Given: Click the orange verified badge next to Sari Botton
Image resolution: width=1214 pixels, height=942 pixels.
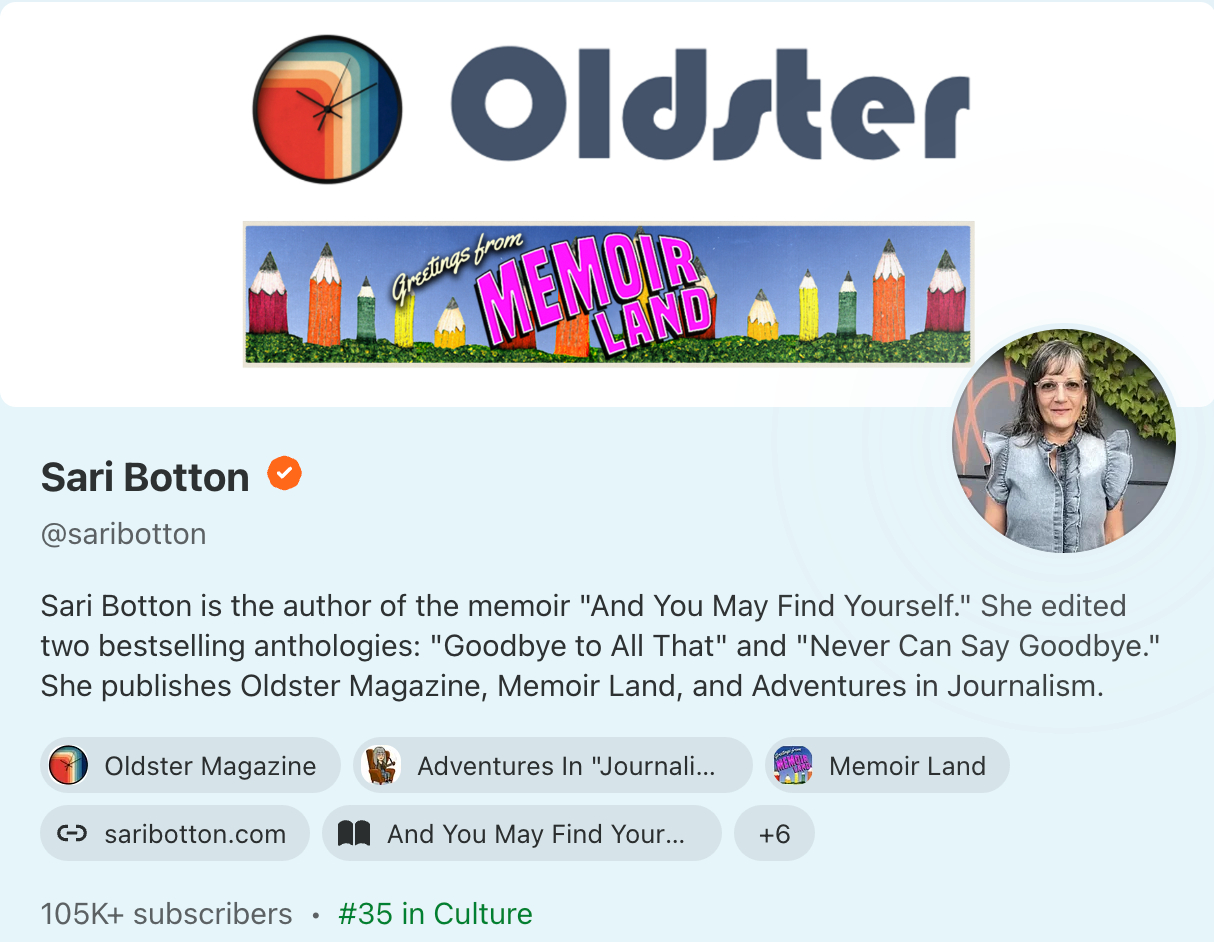Looking at the screenshot, I should (284, 474).
